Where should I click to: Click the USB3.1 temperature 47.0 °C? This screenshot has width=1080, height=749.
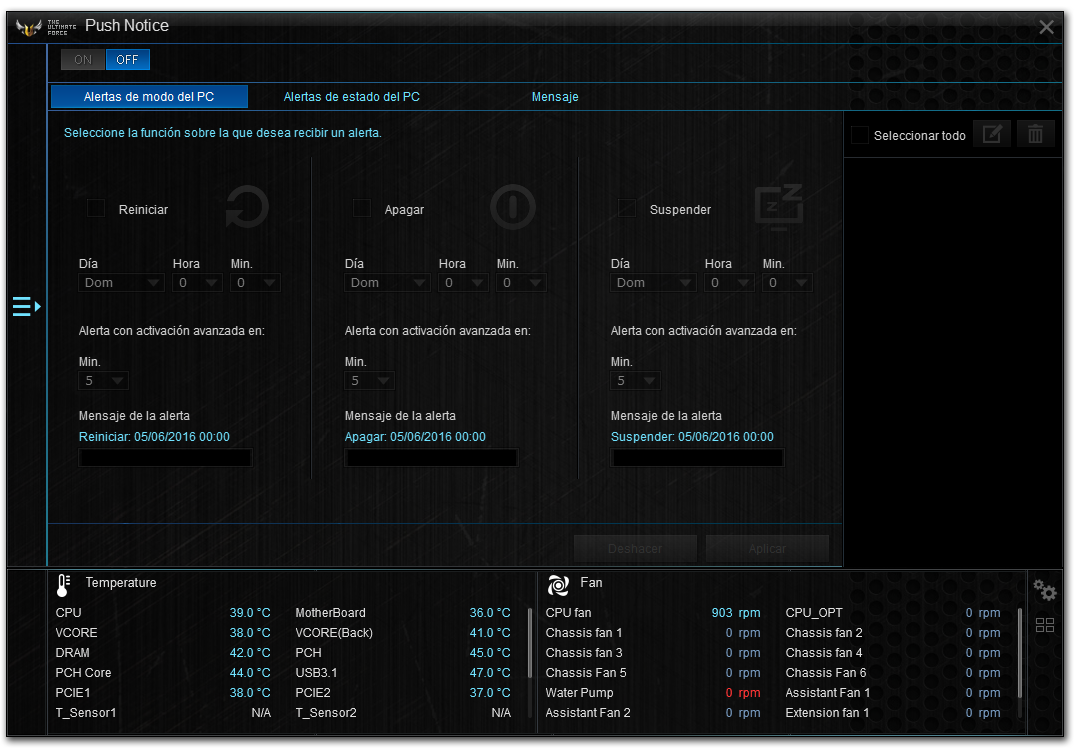490,673
